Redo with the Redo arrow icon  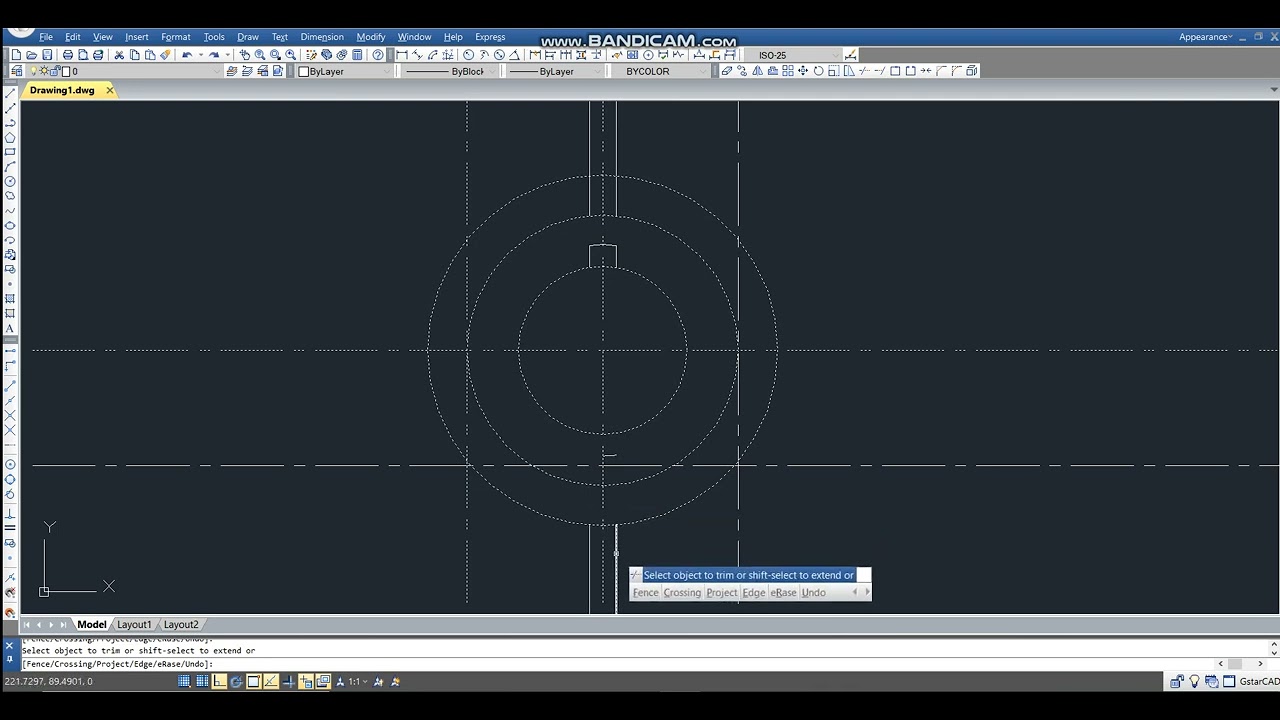click(214, 55)
